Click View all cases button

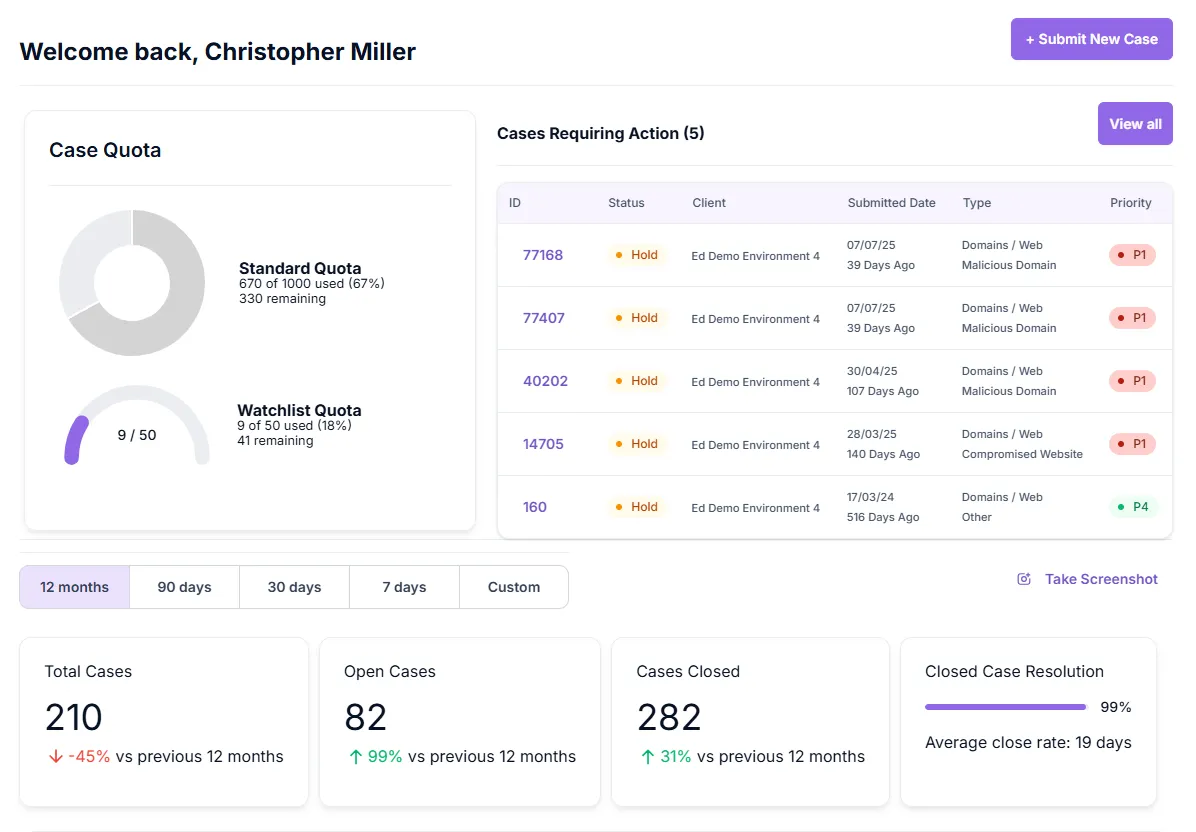(1134, 124)
